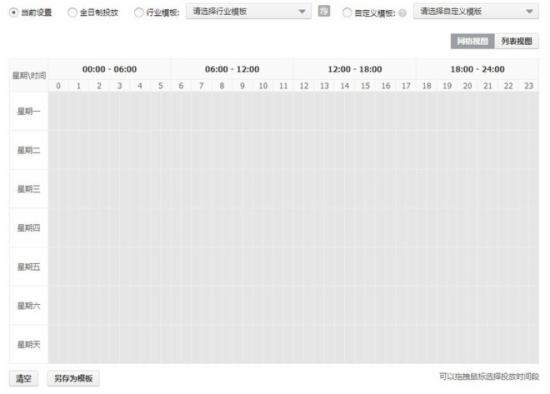Click the hour 0 column header
Viewport: 550px width, 394px height.
click(x=58, y=86)
